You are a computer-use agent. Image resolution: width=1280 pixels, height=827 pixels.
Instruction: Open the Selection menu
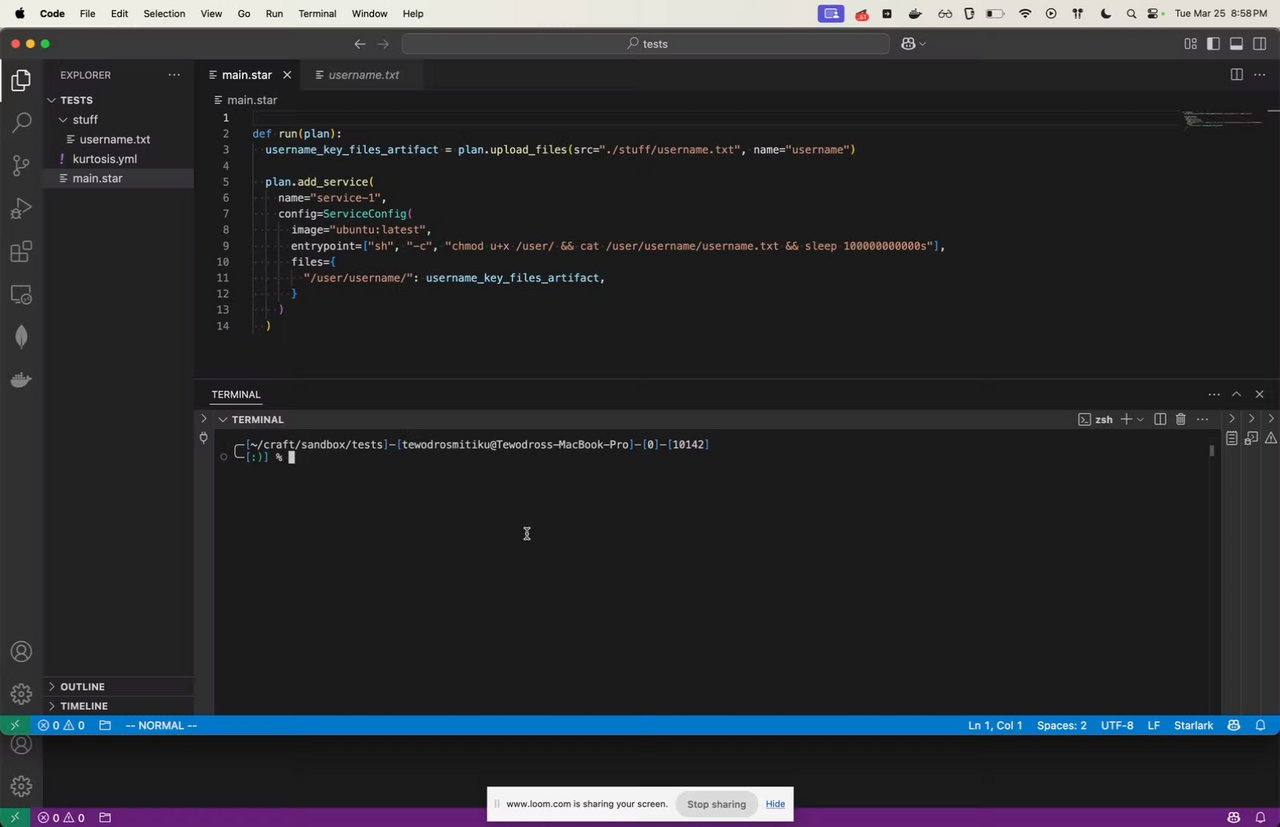tap(164, 14)
